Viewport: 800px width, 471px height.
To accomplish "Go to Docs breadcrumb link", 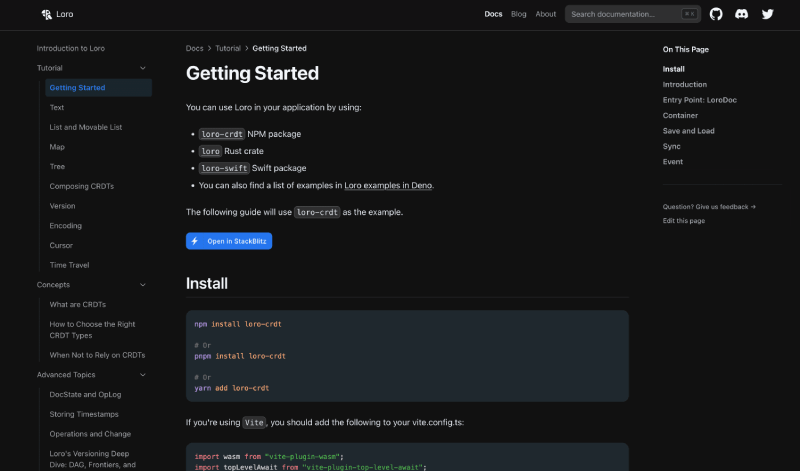I will [194, 48].
